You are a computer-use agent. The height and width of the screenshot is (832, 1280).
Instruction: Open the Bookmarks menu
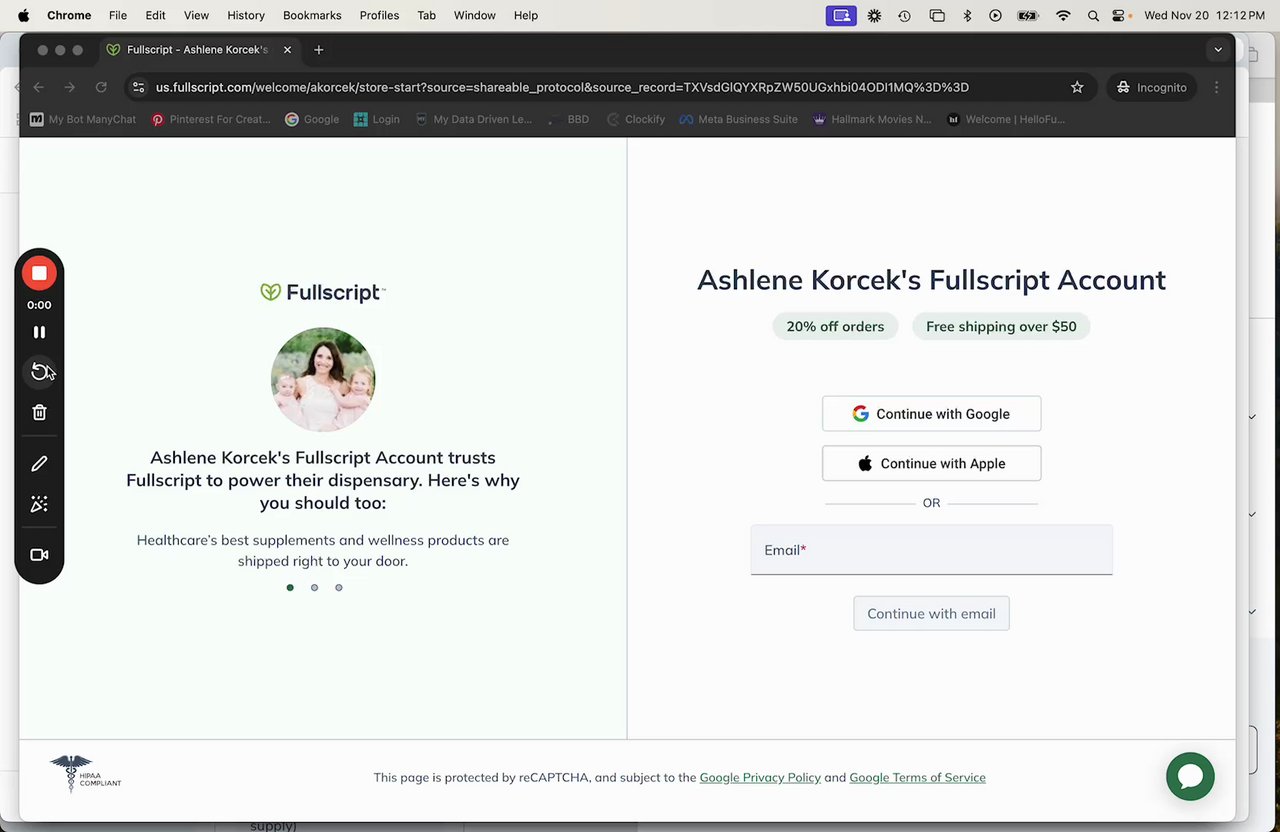coord(312,15)
